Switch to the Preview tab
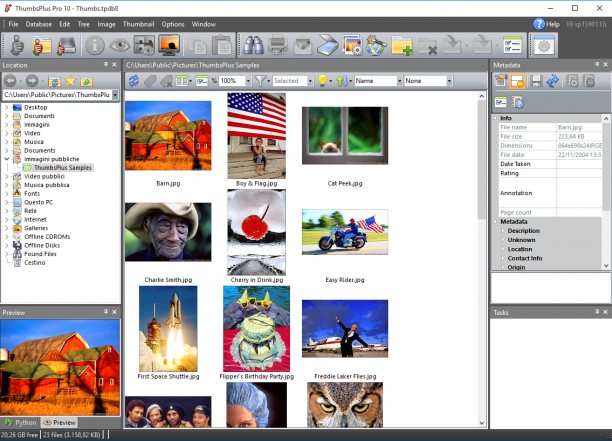This screenshot has width=612, height=441. pyautogui.click(x=59, y=422)
